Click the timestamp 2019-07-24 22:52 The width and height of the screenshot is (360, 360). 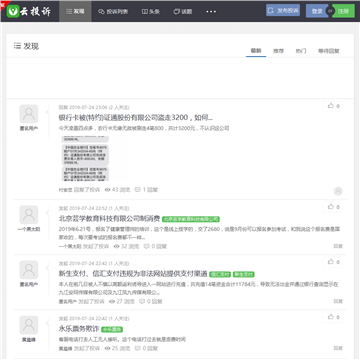(88, 208)
